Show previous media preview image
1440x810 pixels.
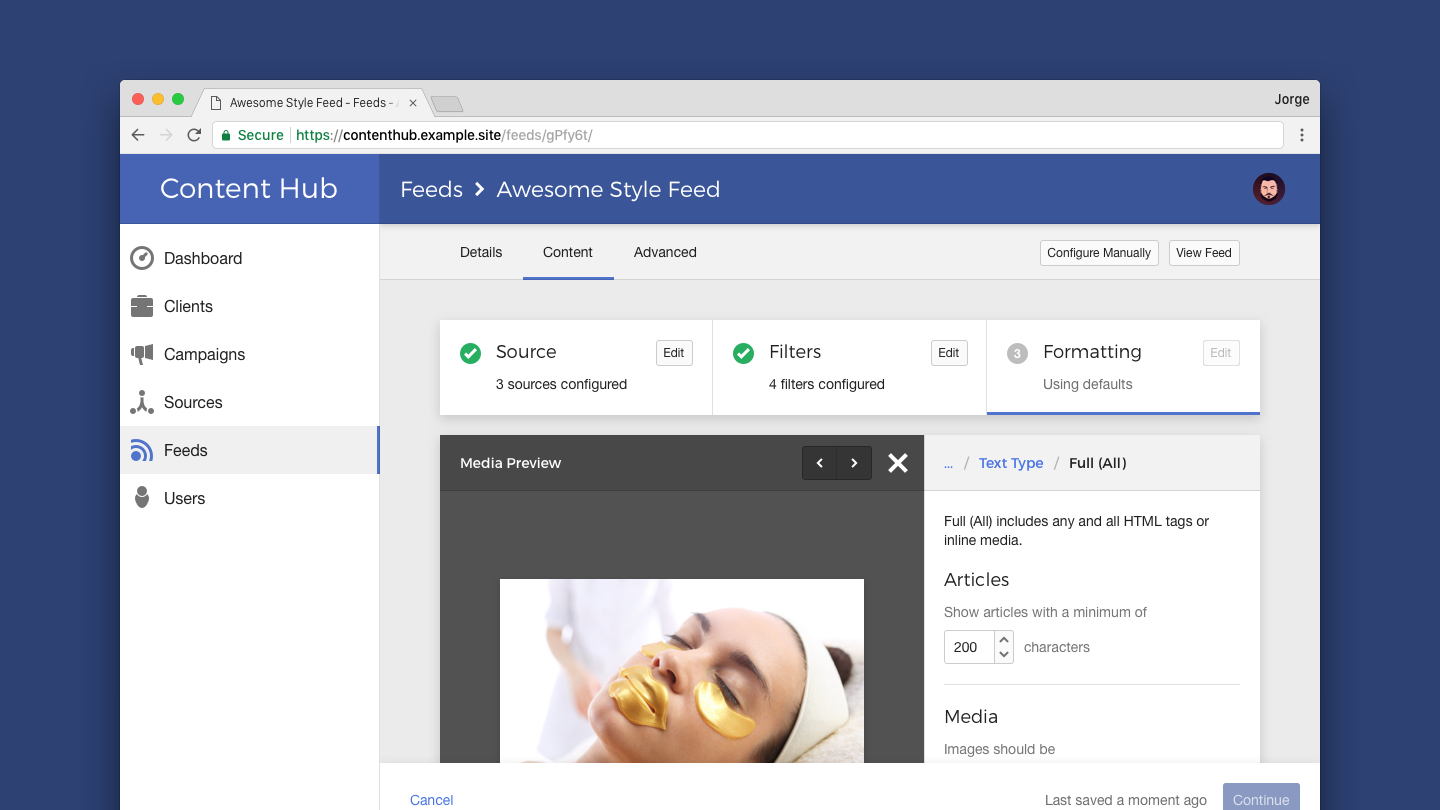click(819, 463)
